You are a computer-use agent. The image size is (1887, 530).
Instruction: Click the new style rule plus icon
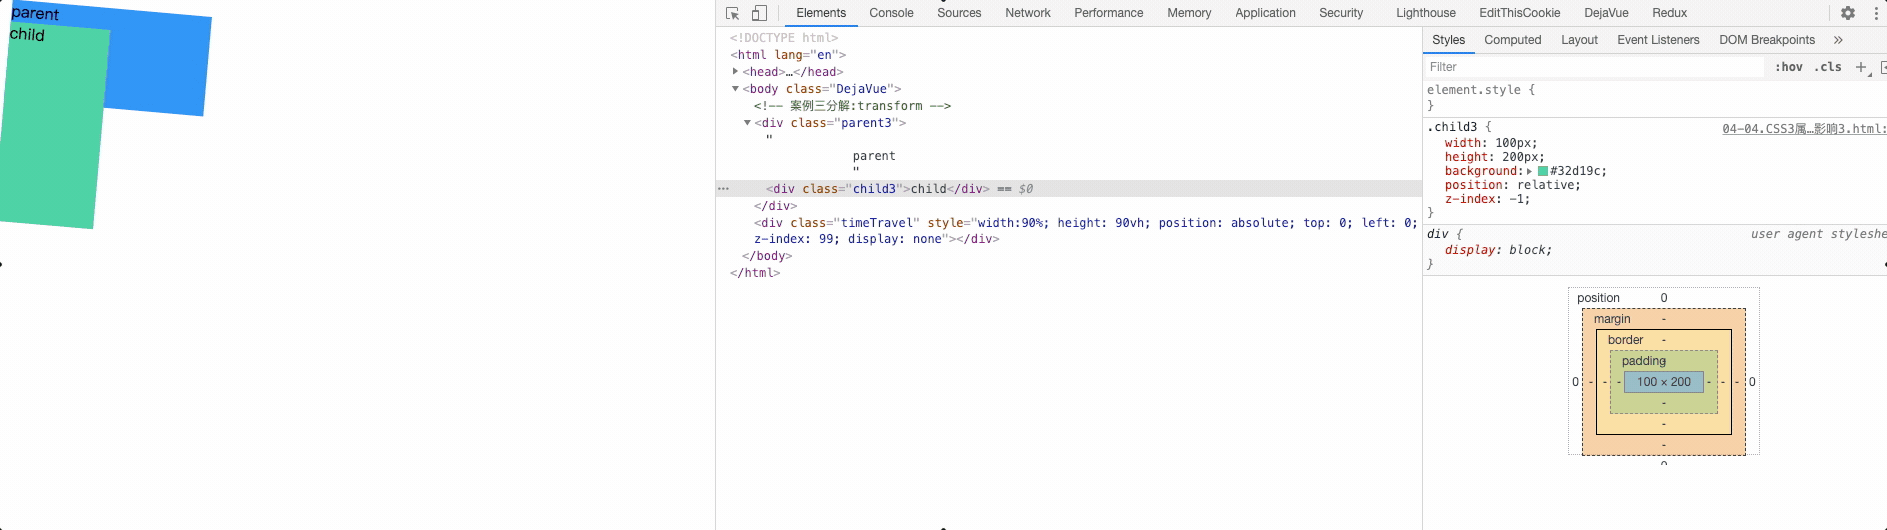[1861, 67]
